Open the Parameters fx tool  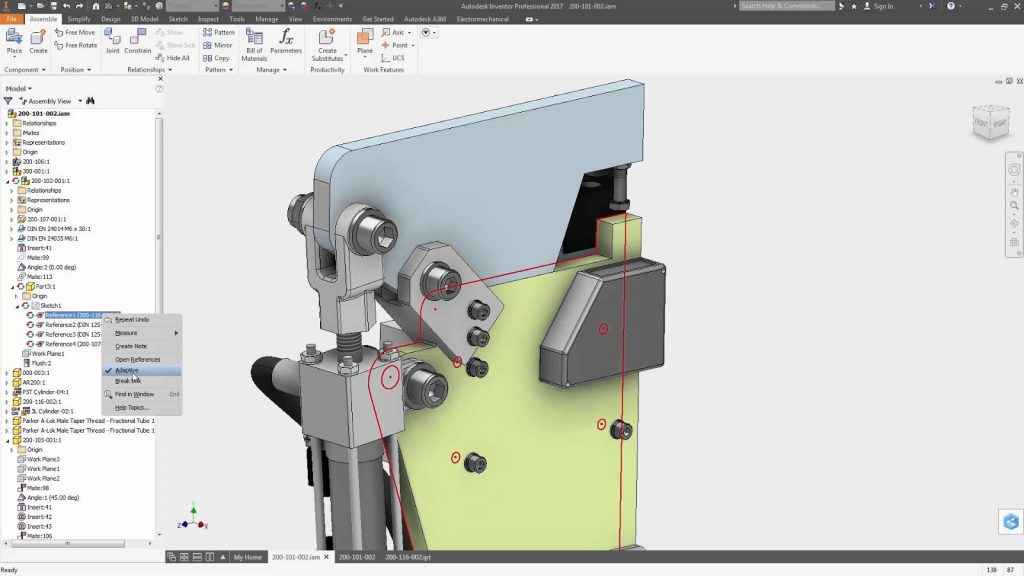tap(285, 41)
